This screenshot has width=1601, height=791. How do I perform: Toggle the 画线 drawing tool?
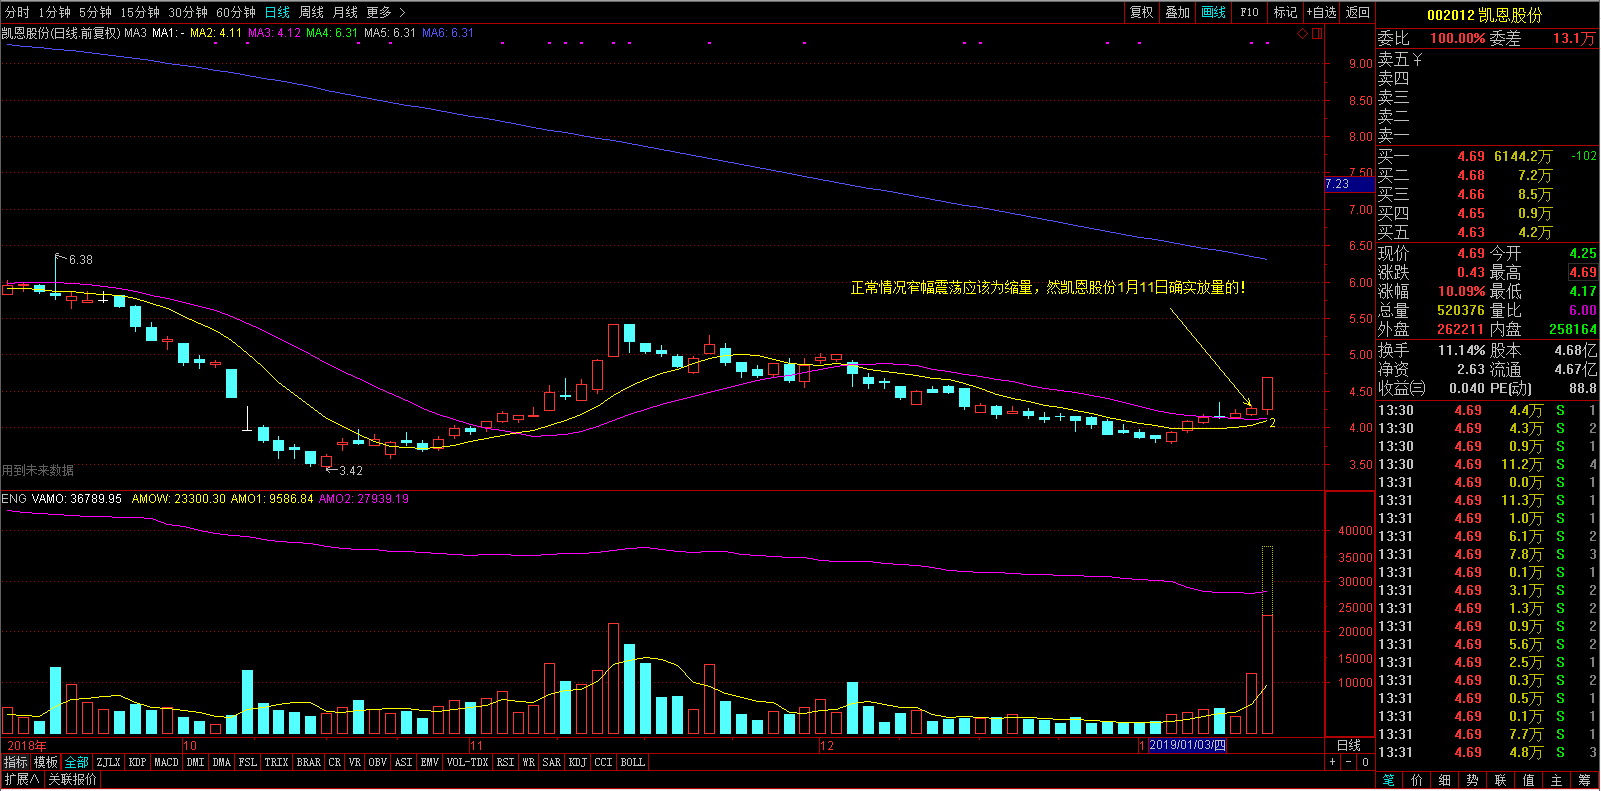[x=1213, y=12]
